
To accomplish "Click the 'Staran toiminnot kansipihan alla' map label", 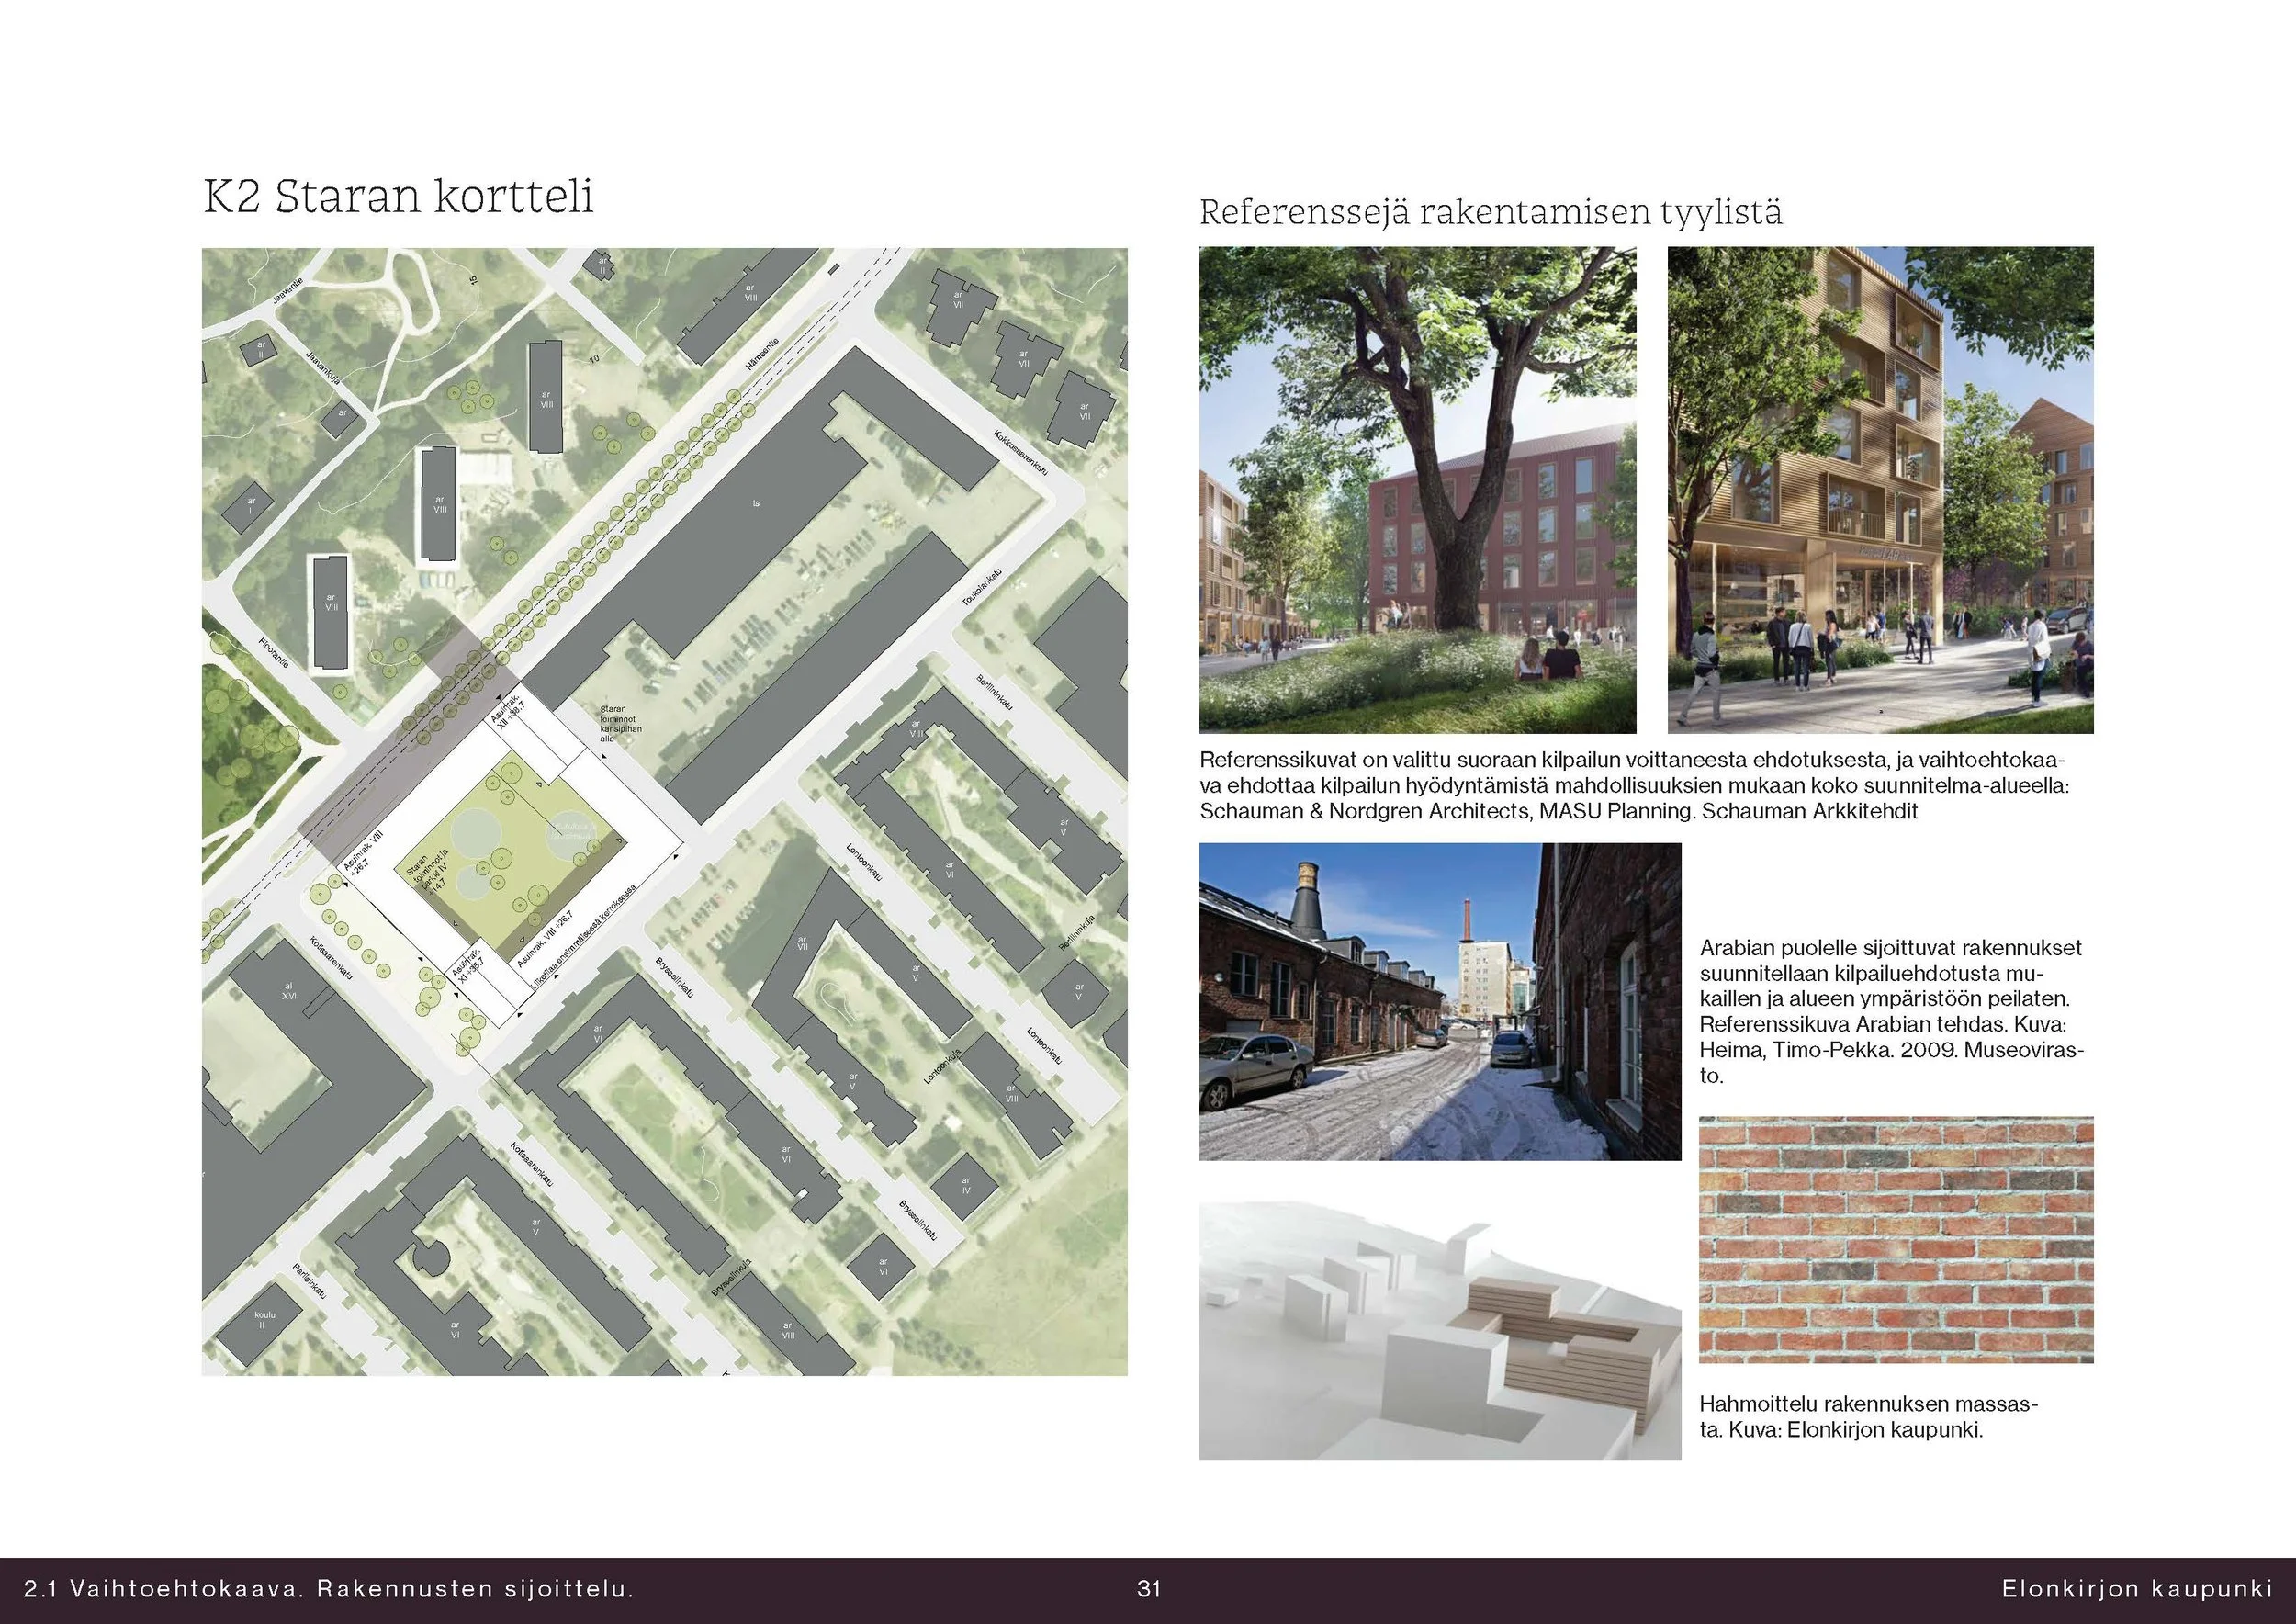I will 620,723.
